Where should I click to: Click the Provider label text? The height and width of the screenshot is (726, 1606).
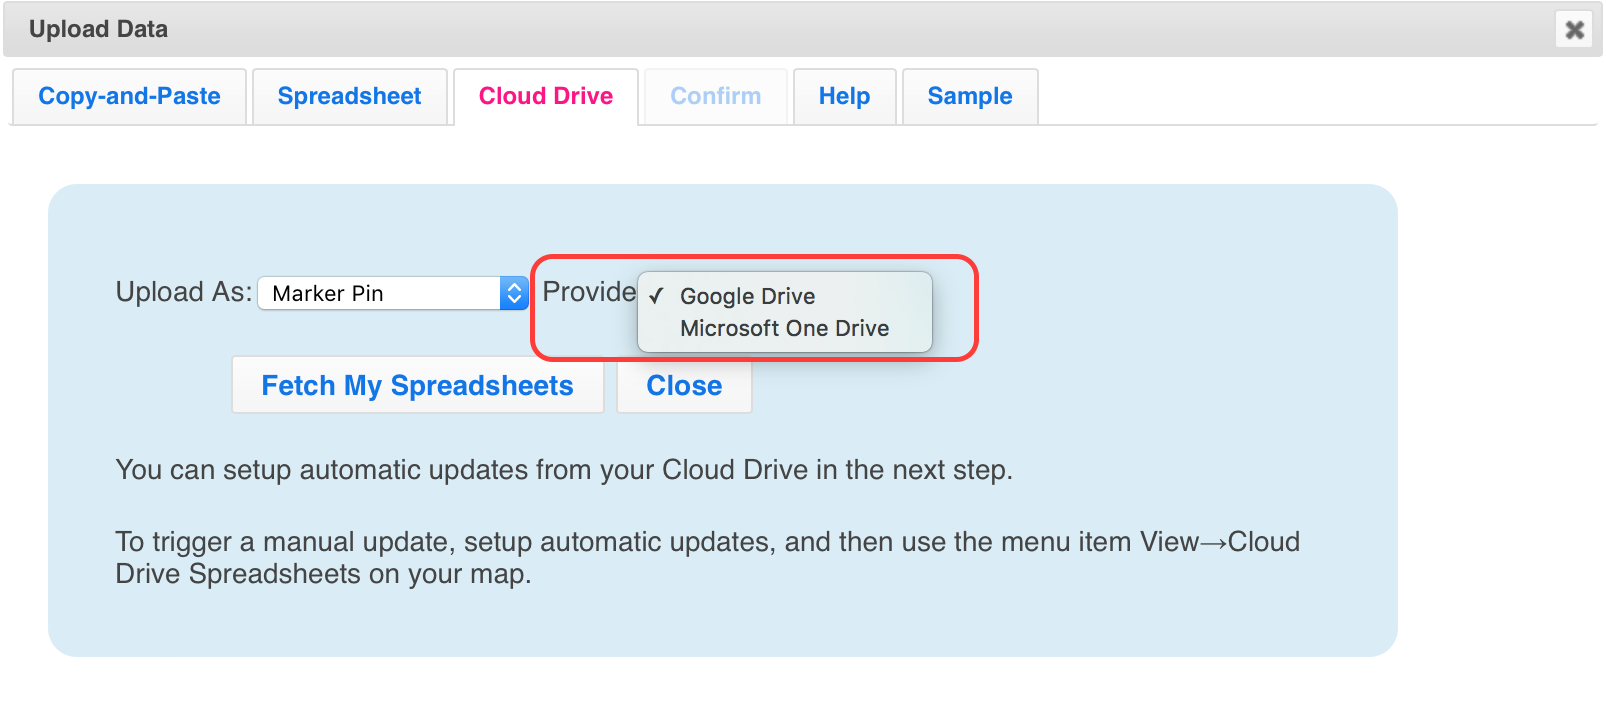point(588,292)
